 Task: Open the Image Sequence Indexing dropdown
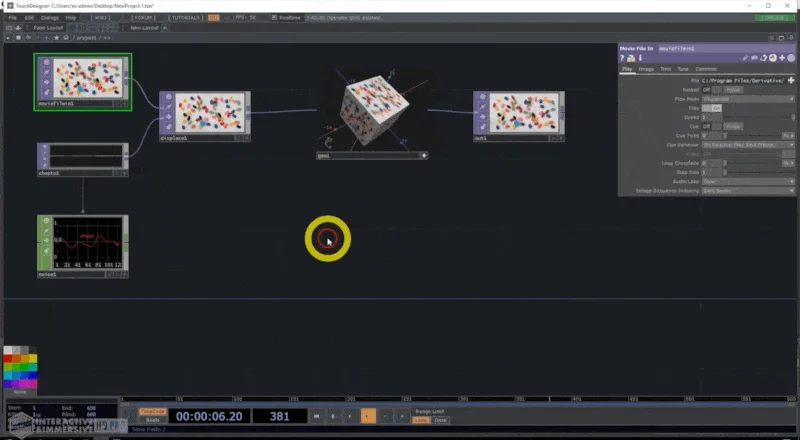(x=748, y=191)
